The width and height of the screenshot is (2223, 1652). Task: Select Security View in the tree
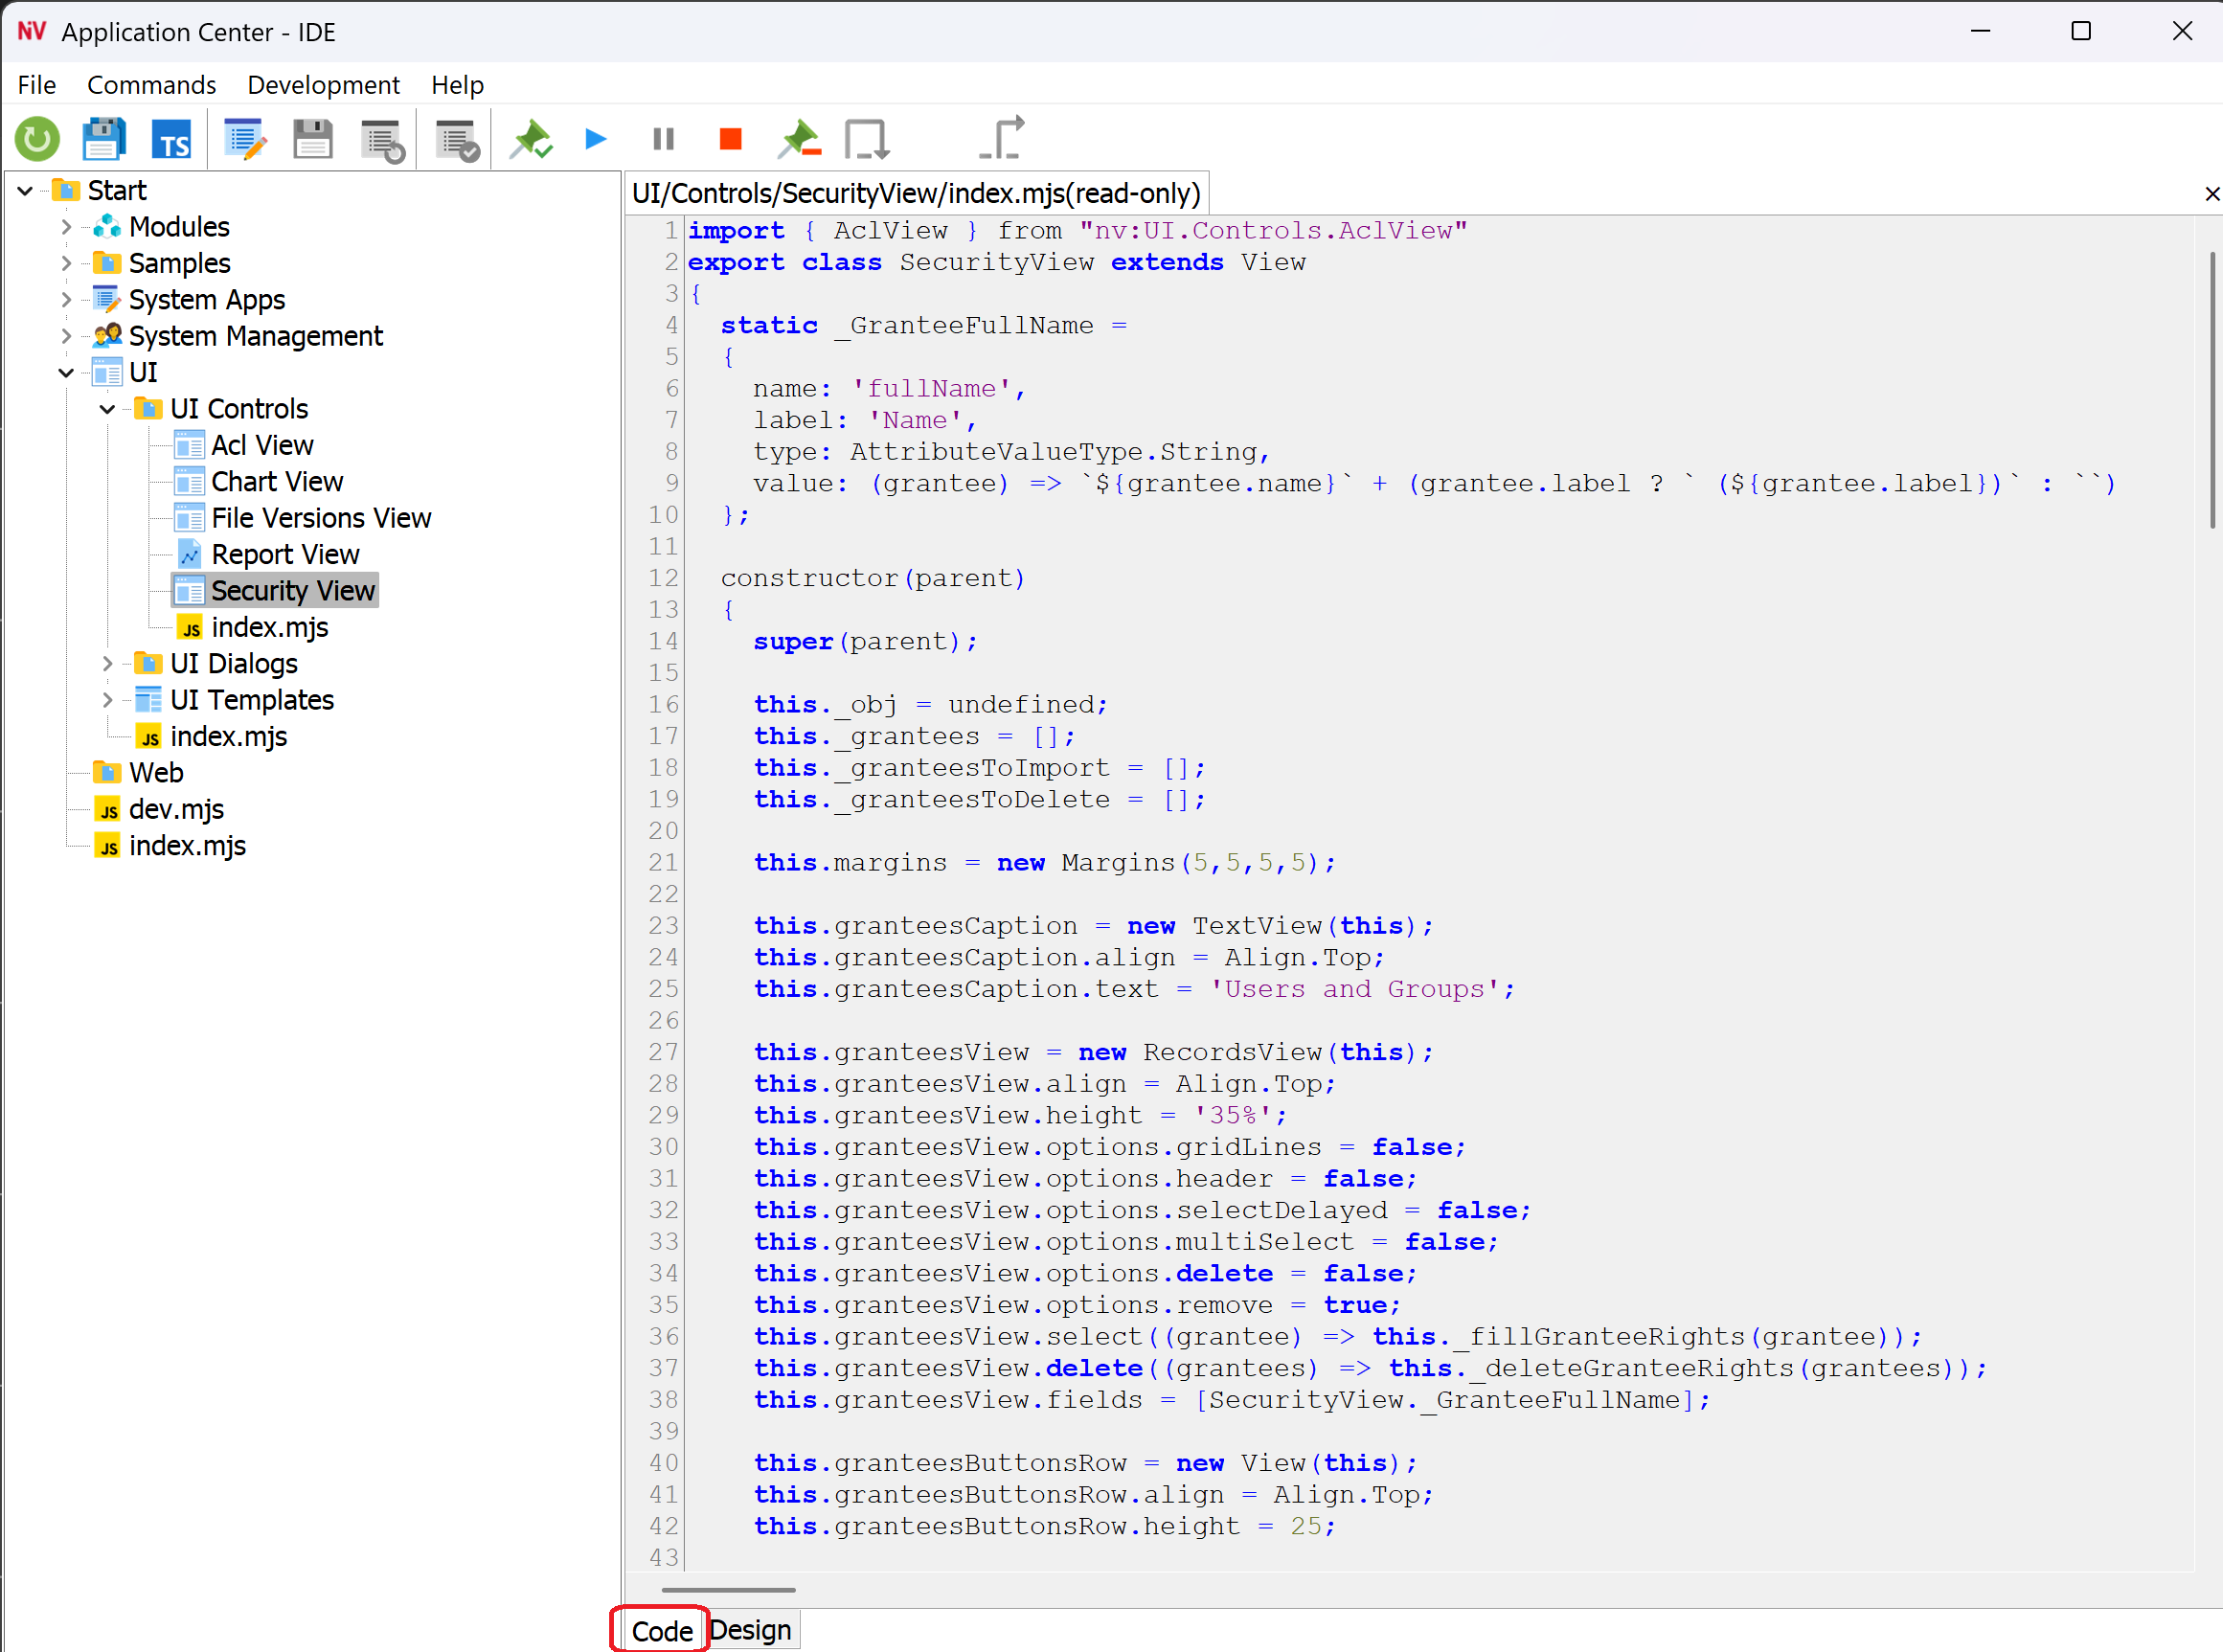coord(292,590)
